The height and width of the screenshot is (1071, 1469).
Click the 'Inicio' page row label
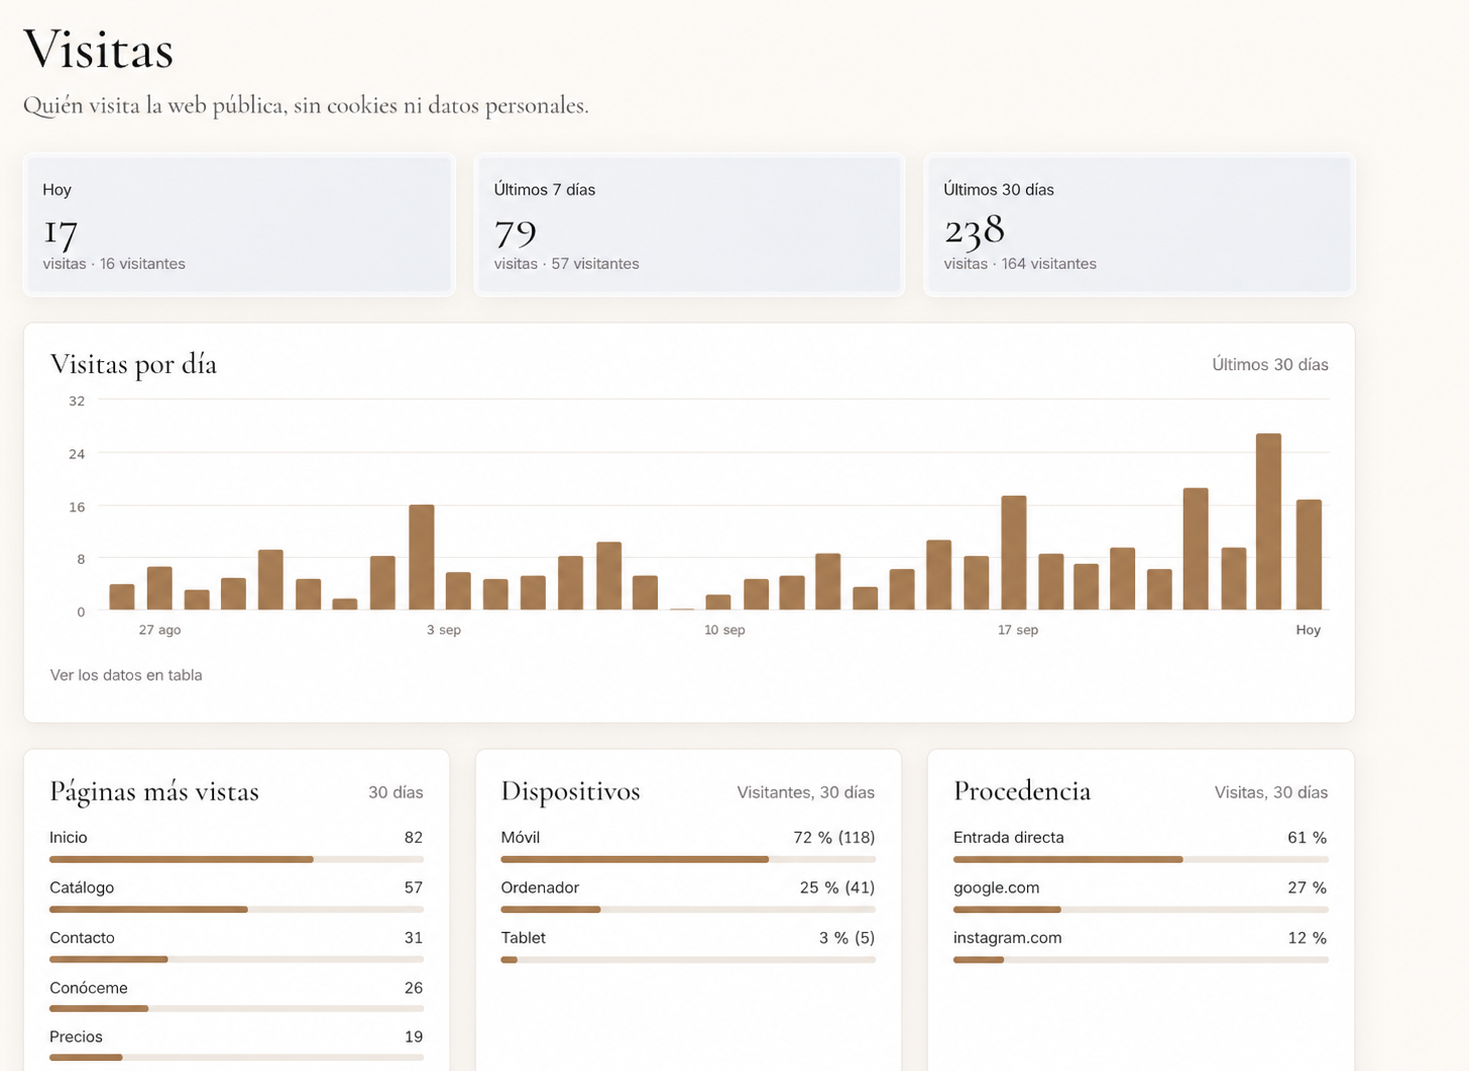click(x=68, y=838)
